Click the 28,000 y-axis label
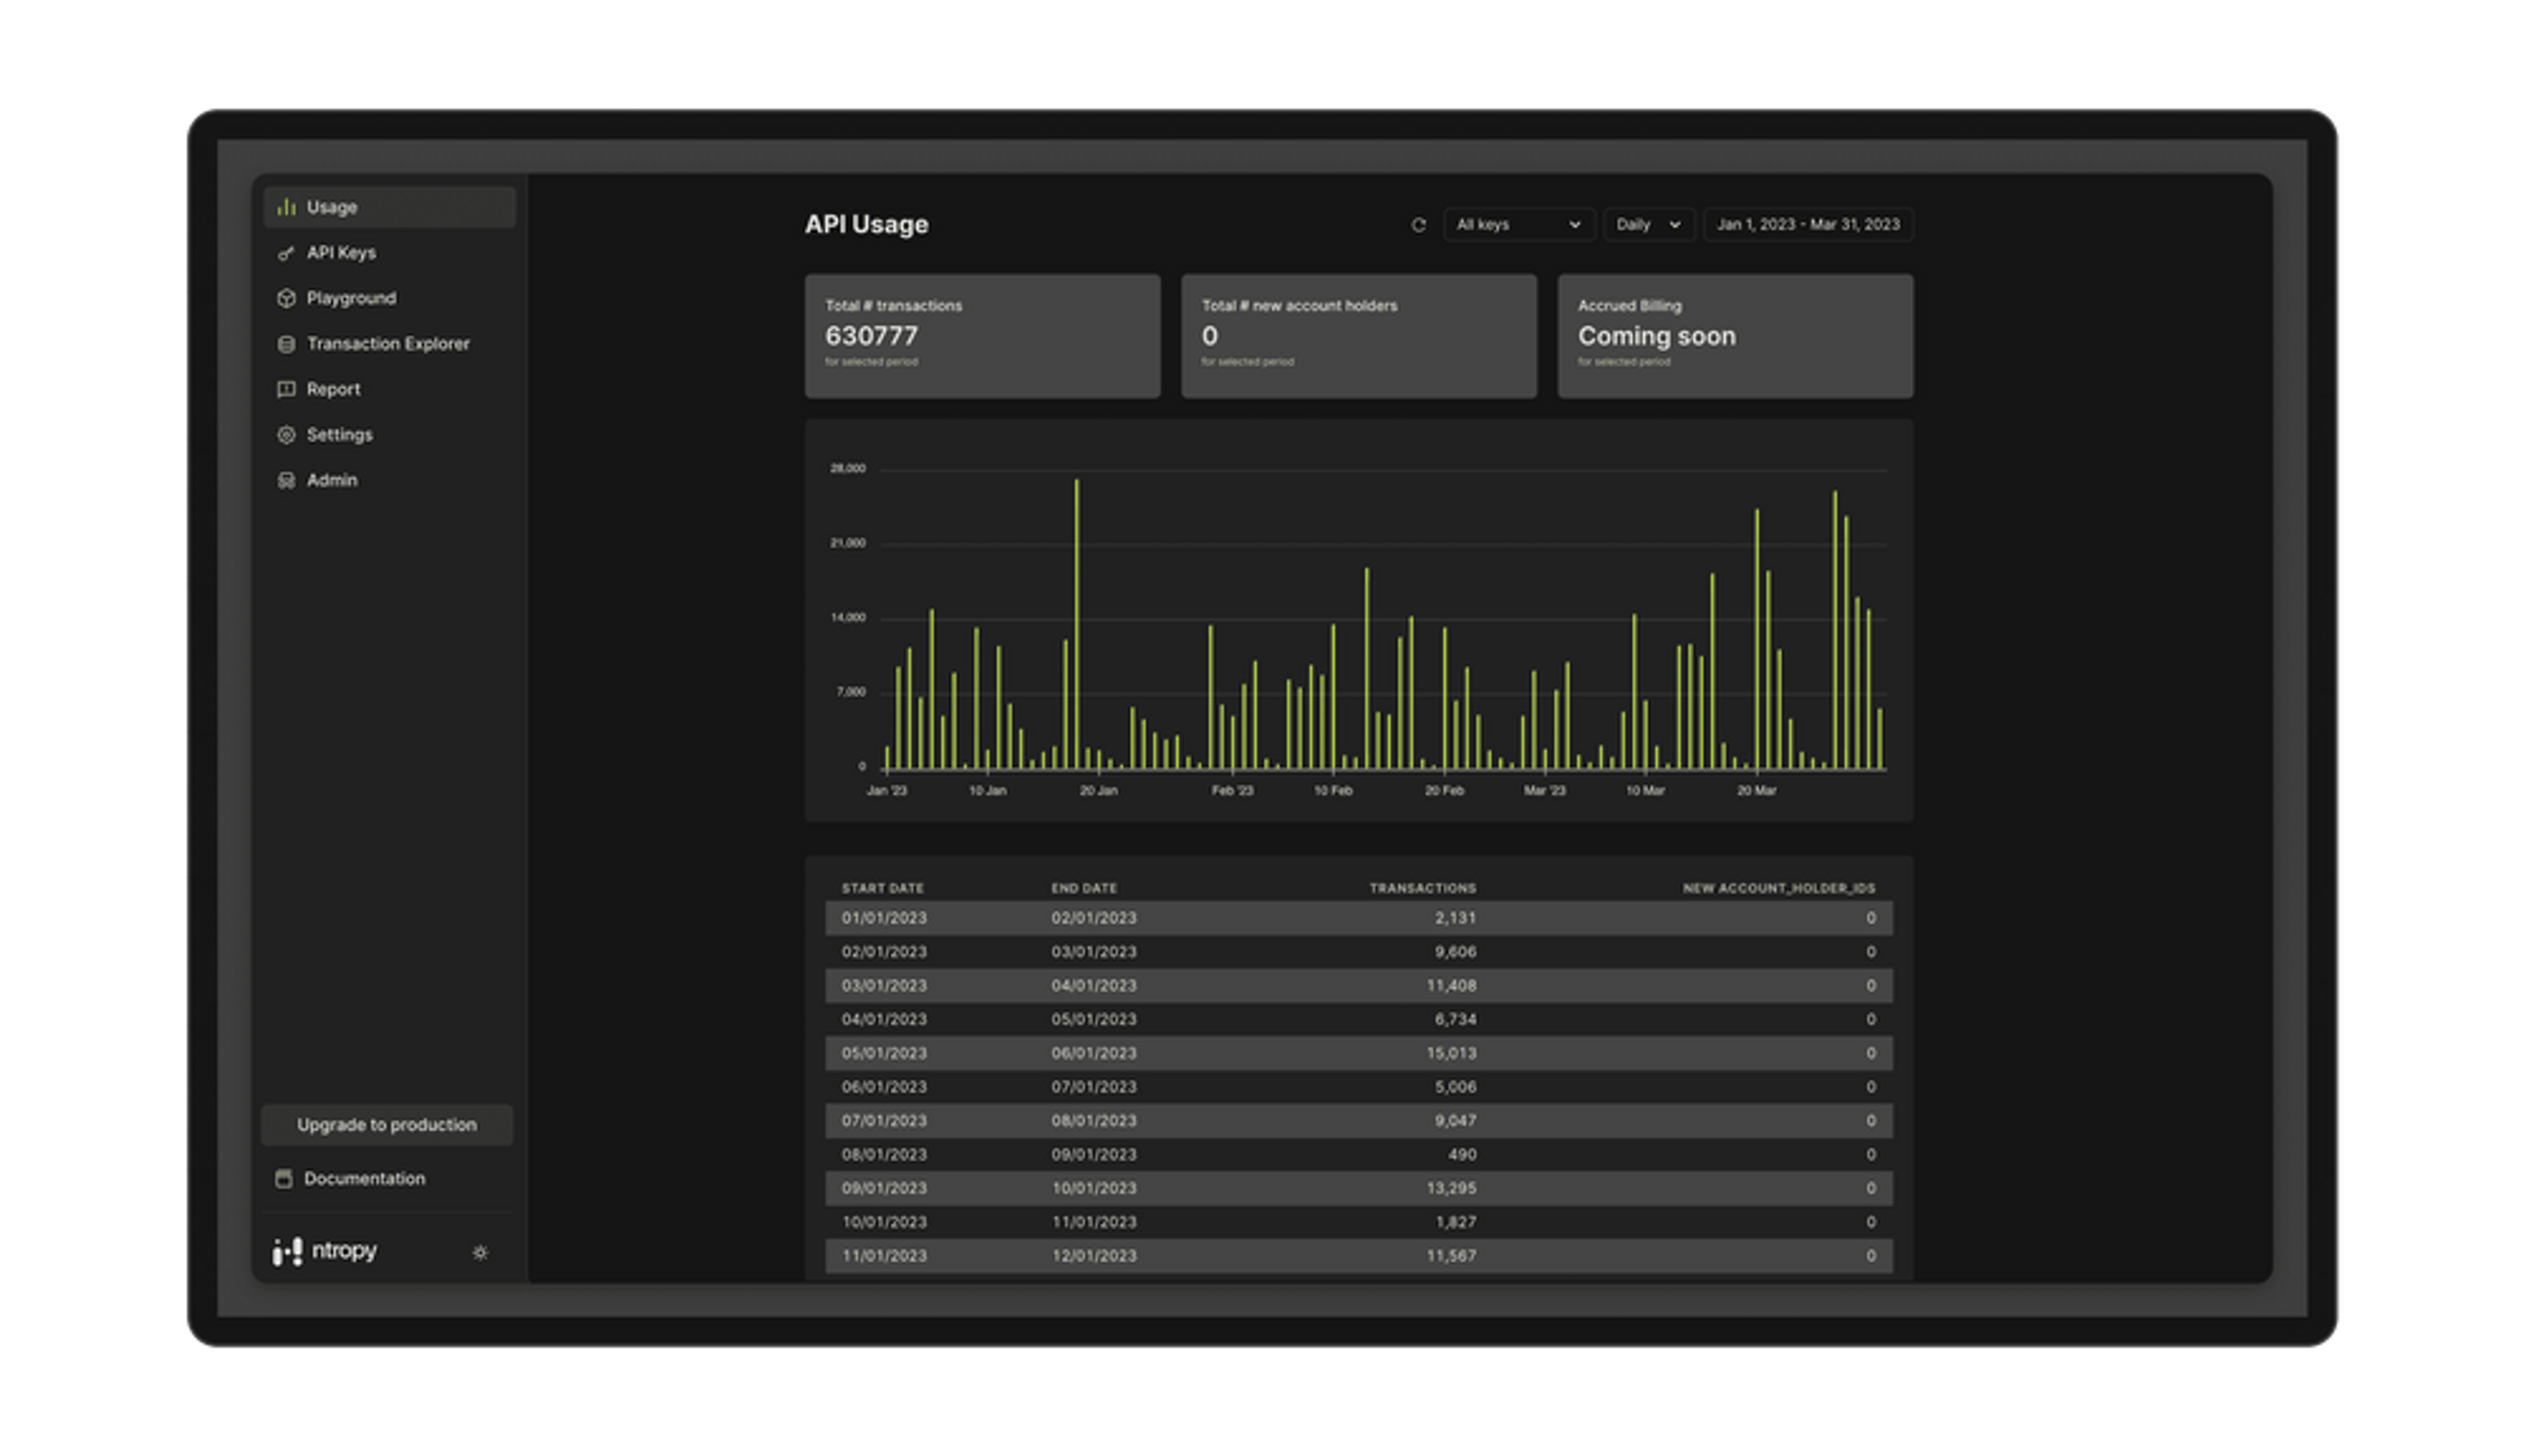 tap(848, 469)
